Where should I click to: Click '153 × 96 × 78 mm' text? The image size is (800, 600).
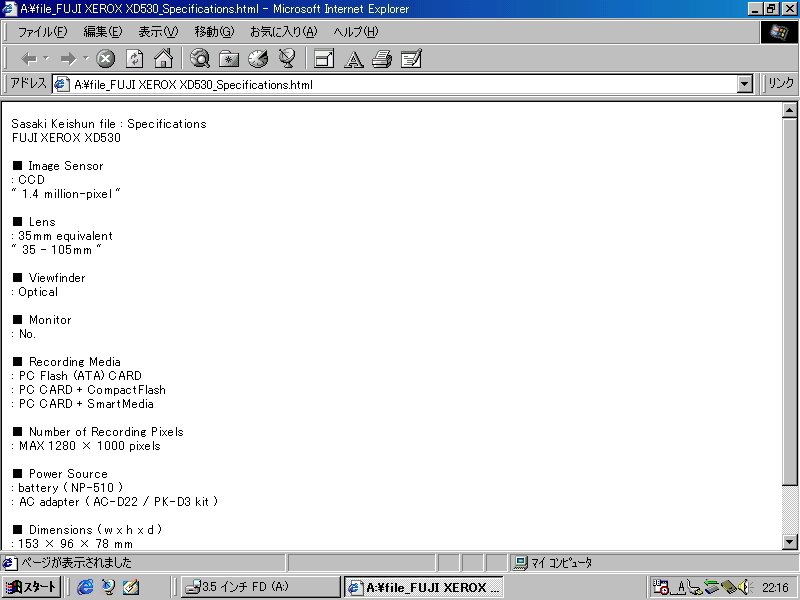(76, 544)
